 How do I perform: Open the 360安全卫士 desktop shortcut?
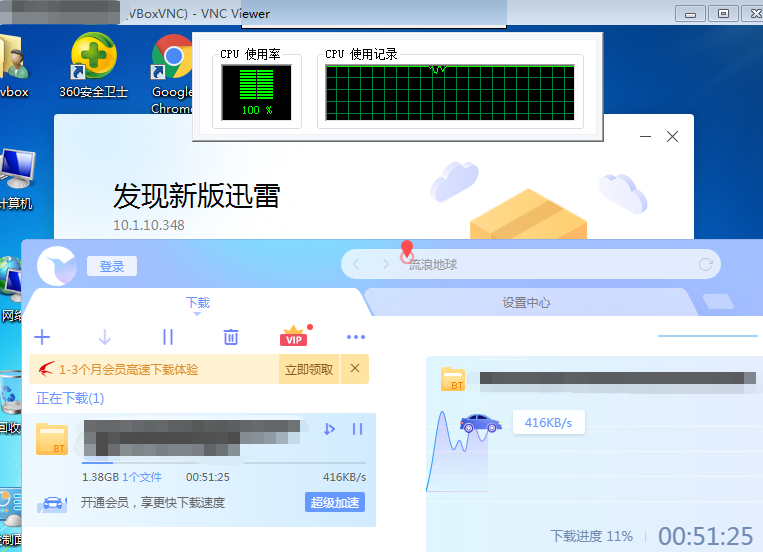pos(93,66)
